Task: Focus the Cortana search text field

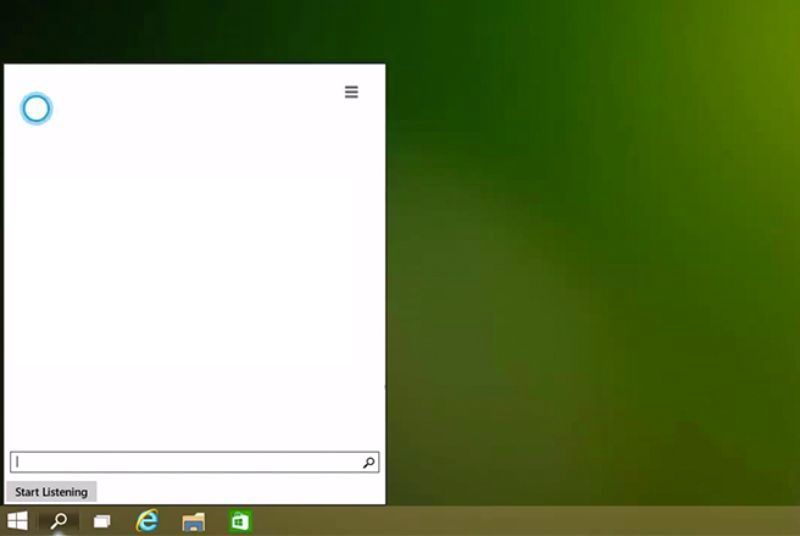Action: [186, 462]
